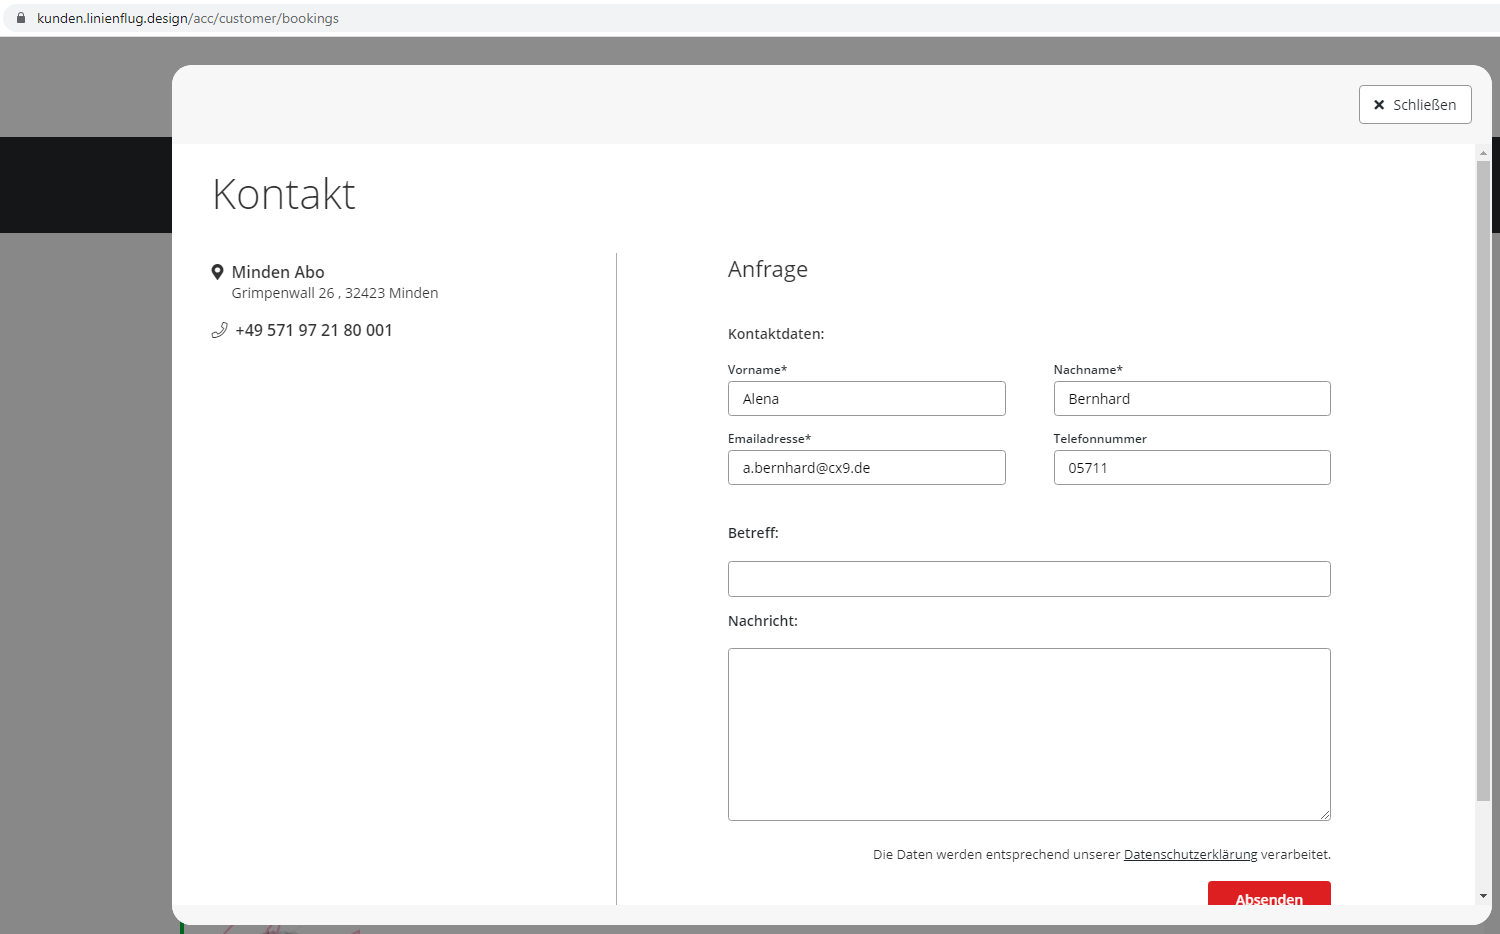The height and width of the screenshot is (934, 1500).
Task: Click the lock icon in address bar
Action: click(x=20, y=18)
